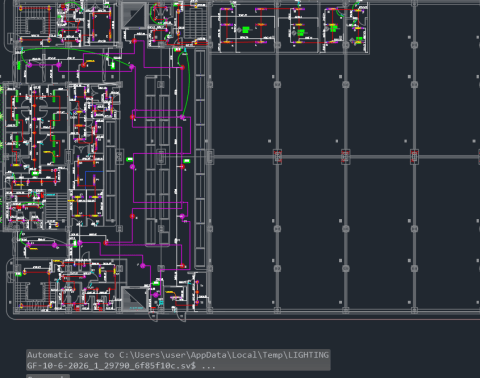Select the stair symbol right of the upper shaft
Screen dimensions: 480x378
pyautogui.click(x=195, y=24)
